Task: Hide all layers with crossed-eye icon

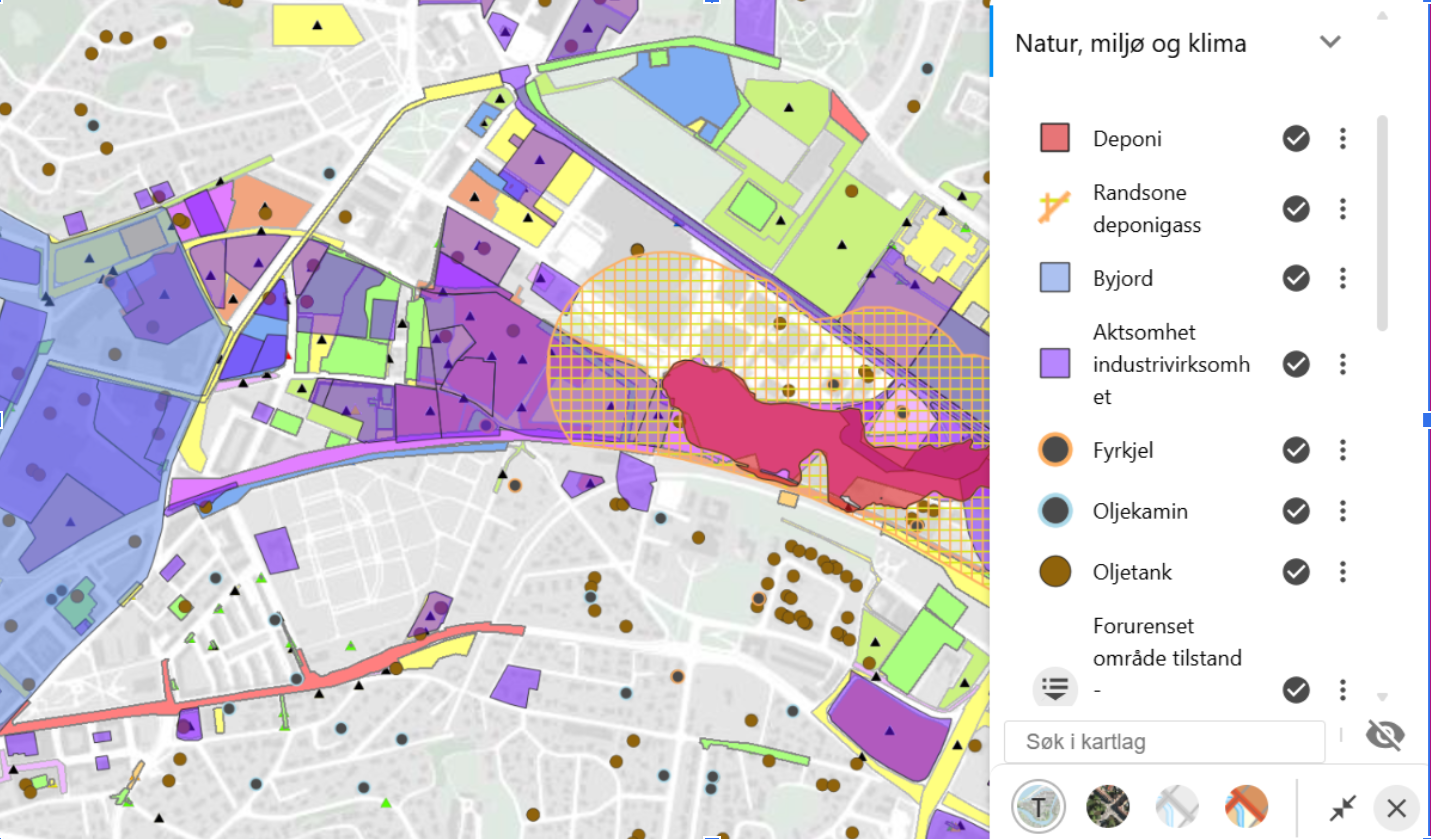Action: click(x=1384, y=736)
